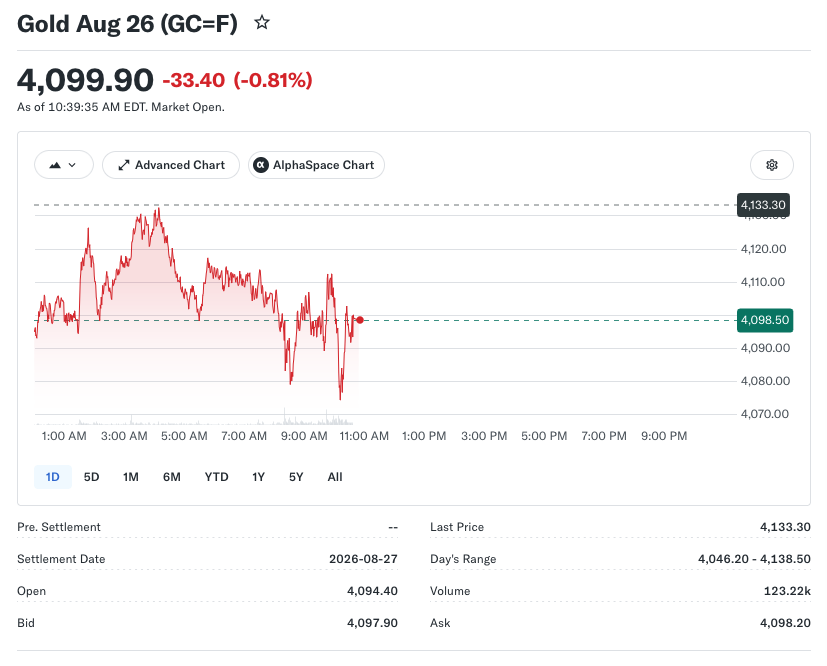Click the Pre. Settlement label
827x666 pixels.
59,527
